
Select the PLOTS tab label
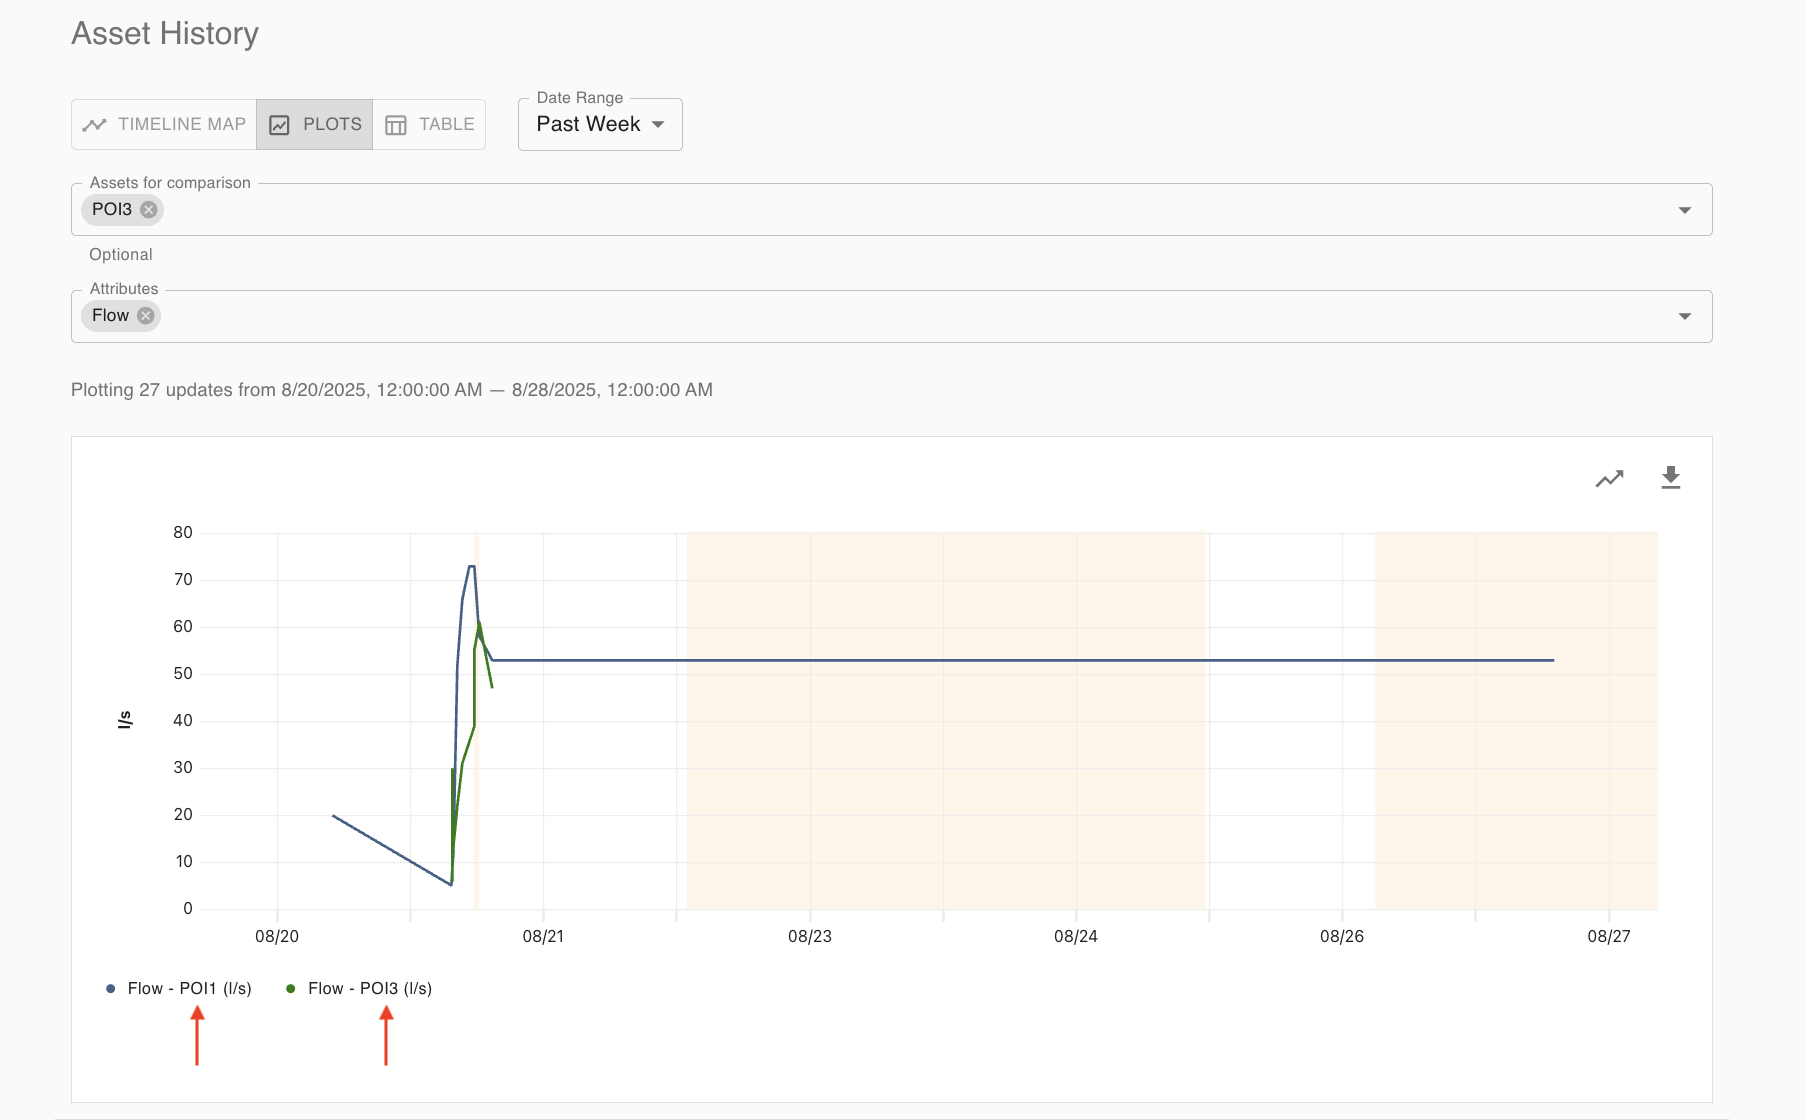(332, 124)
